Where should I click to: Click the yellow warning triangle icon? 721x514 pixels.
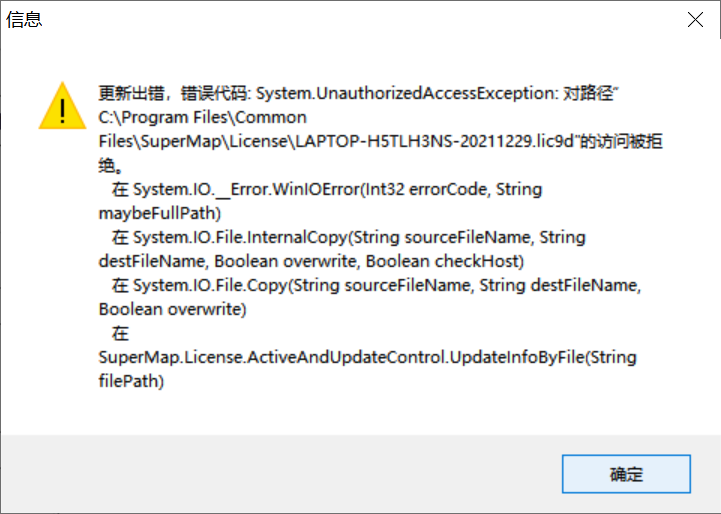(62, 106)
